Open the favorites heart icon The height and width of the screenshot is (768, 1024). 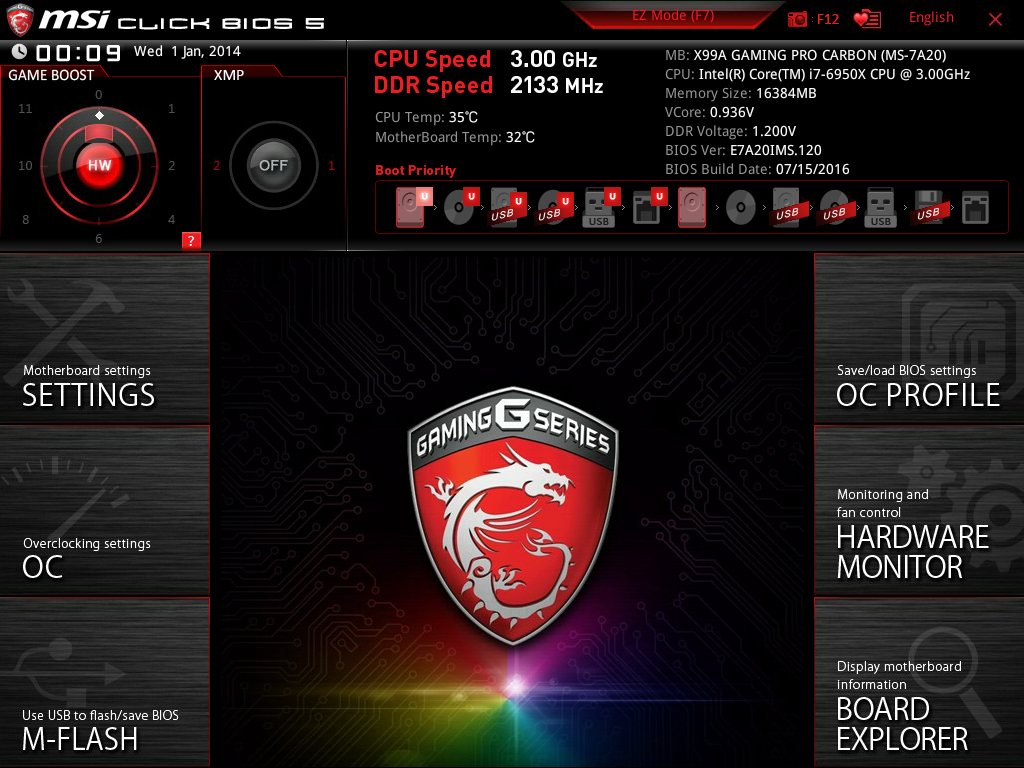[x=867, y=19]
